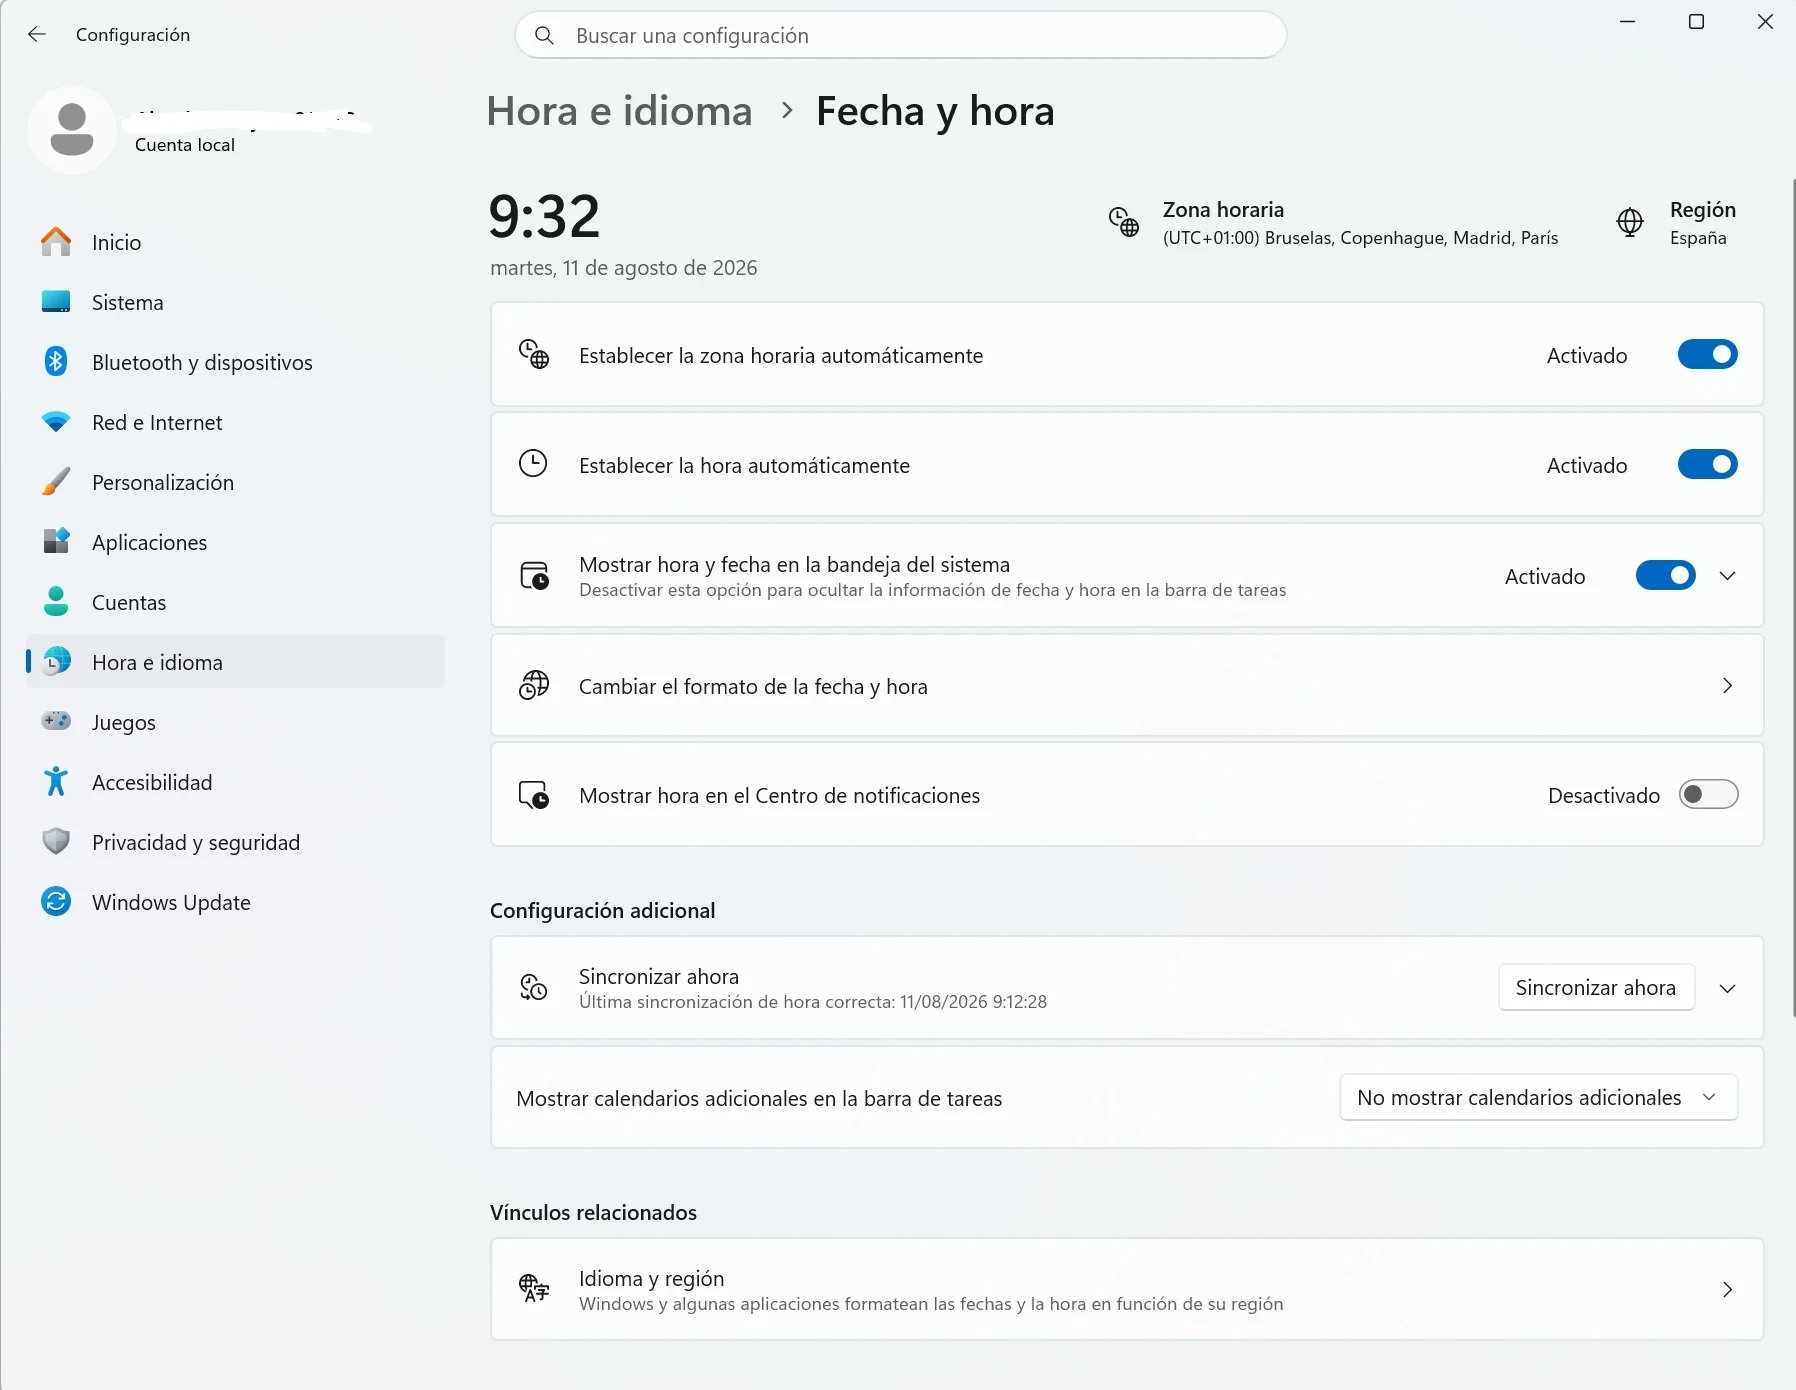1796x1390 pixels.
Task: Click Última sincronización de hora correcta text
Action: 813,1002
